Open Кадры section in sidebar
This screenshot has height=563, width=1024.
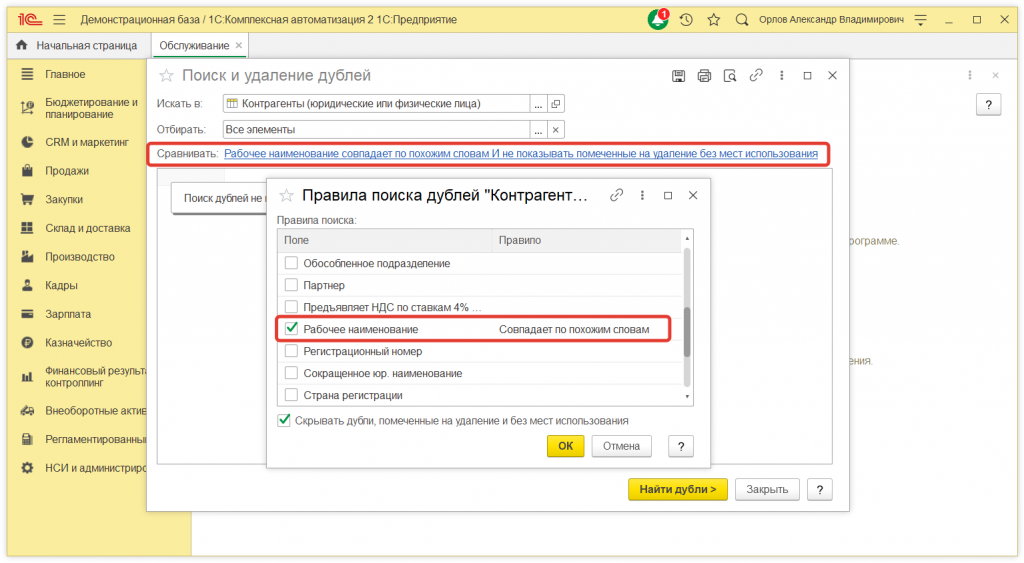click(61, 285)
